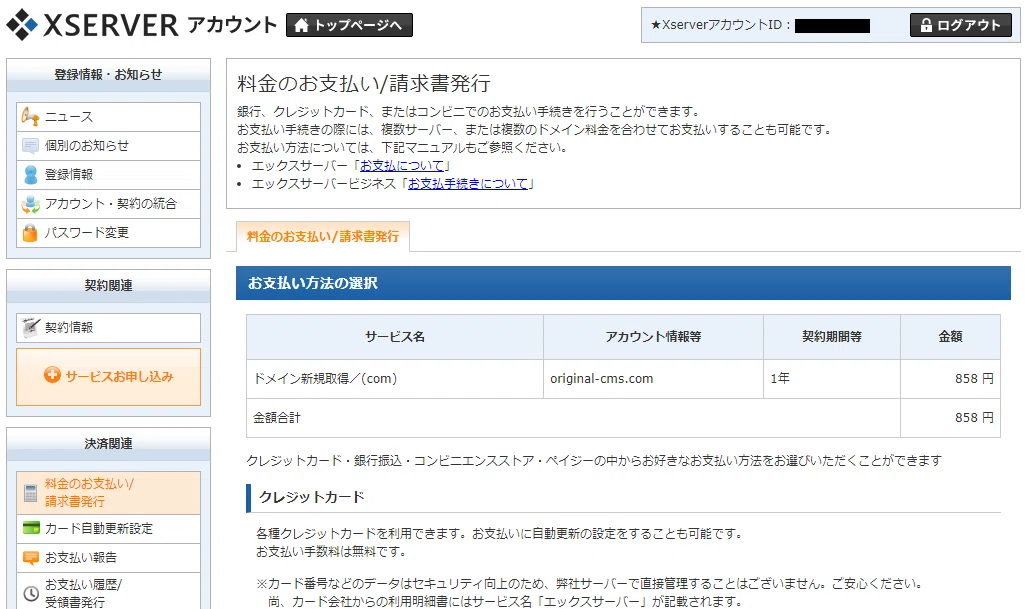Viewport: 1025px width, 609px height.
Task: Click the original-cms.com cell
Action: point(653,379)
